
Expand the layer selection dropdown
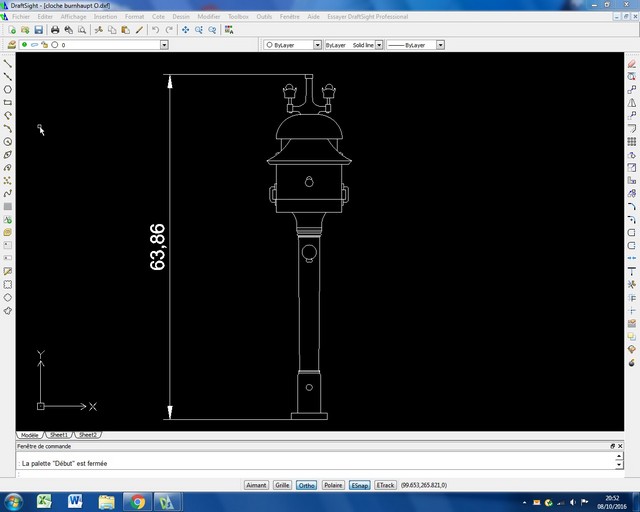pyautogui.click(x=164, y=45)
